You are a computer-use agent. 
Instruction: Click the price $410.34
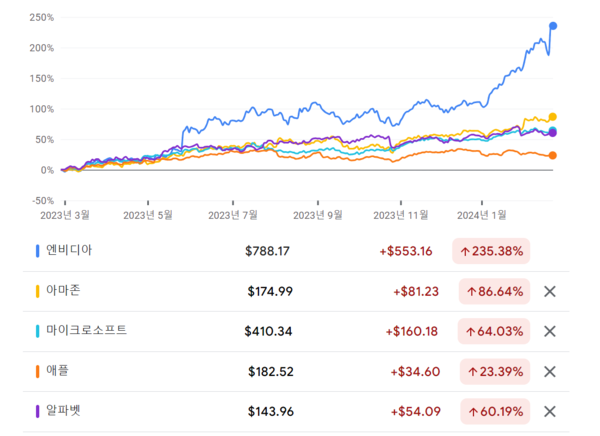pyautogui.click(x=268, y=331)
